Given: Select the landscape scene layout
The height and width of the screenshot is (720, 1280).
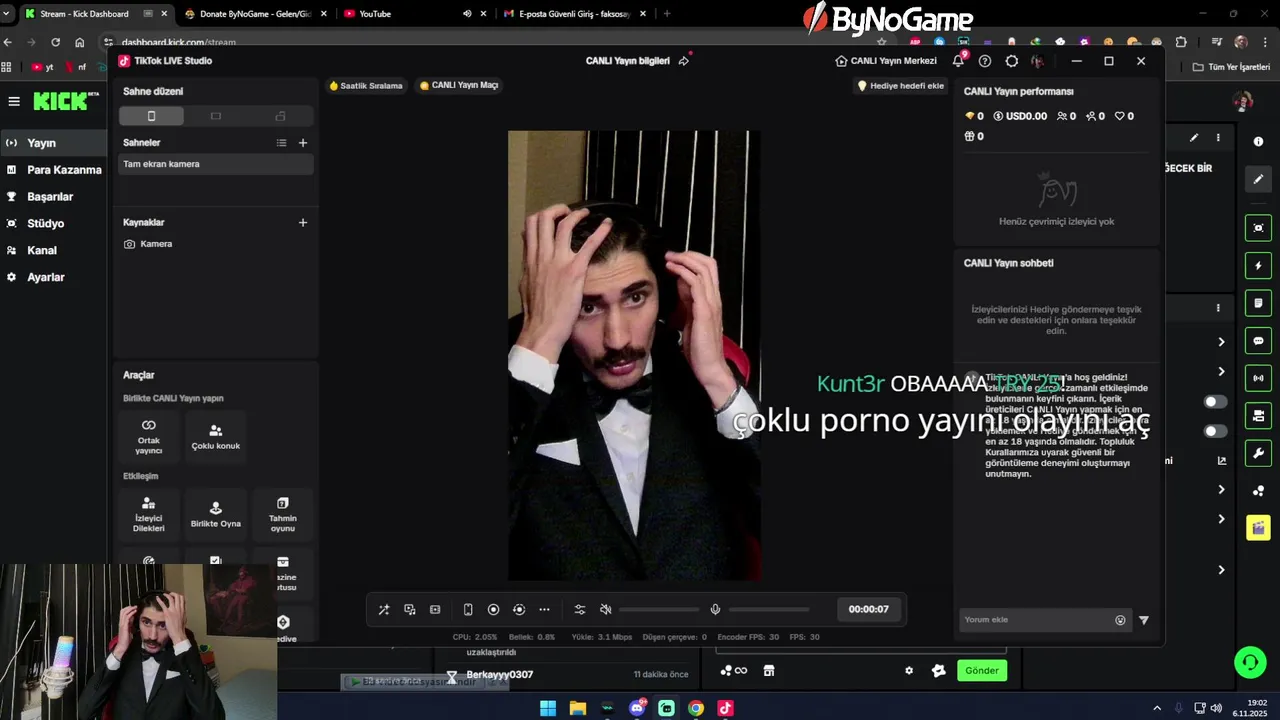Looking at the screenshot, I should point(216,116).
